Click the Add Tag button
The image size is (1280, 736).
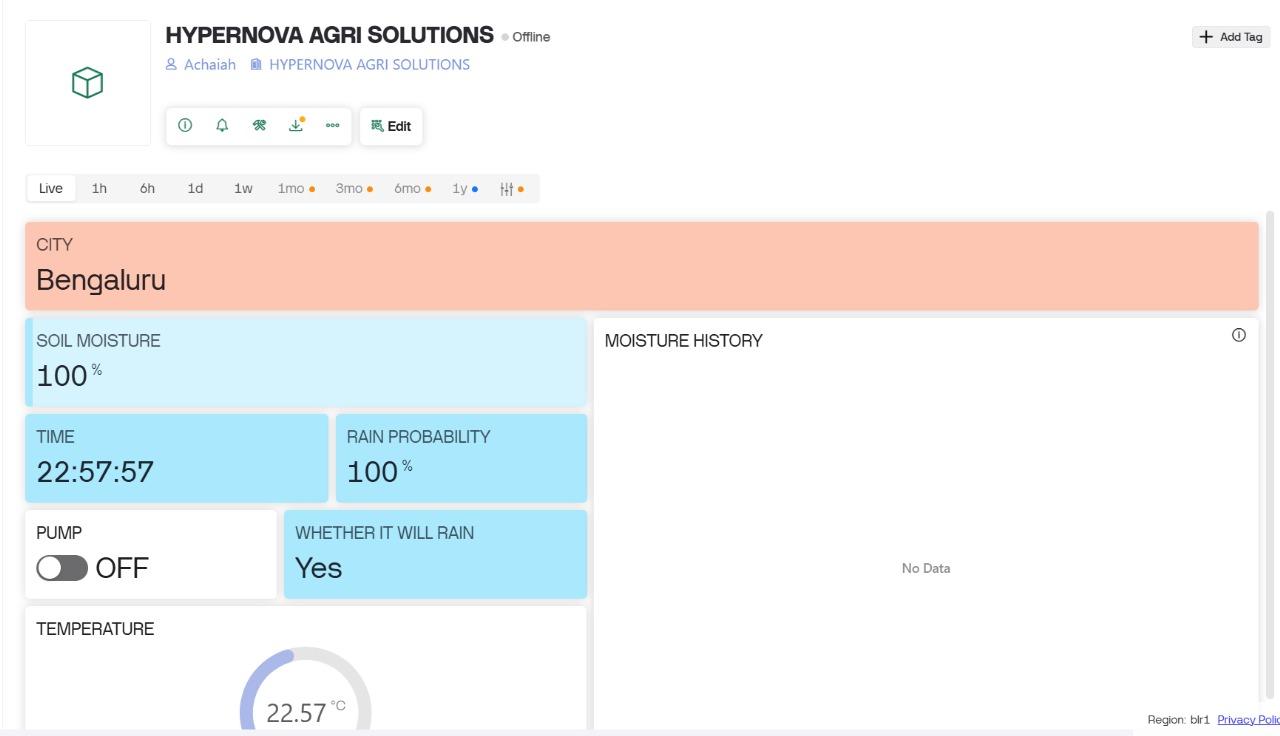pos(1231,37)
